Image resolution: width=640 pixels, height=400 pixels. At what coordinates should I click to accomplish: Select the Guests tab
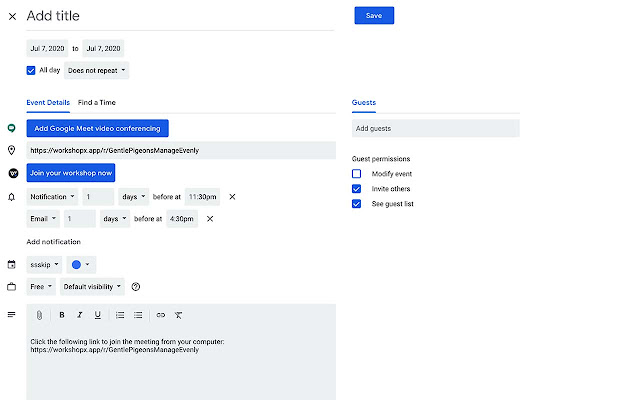click(x=364, y=102)
